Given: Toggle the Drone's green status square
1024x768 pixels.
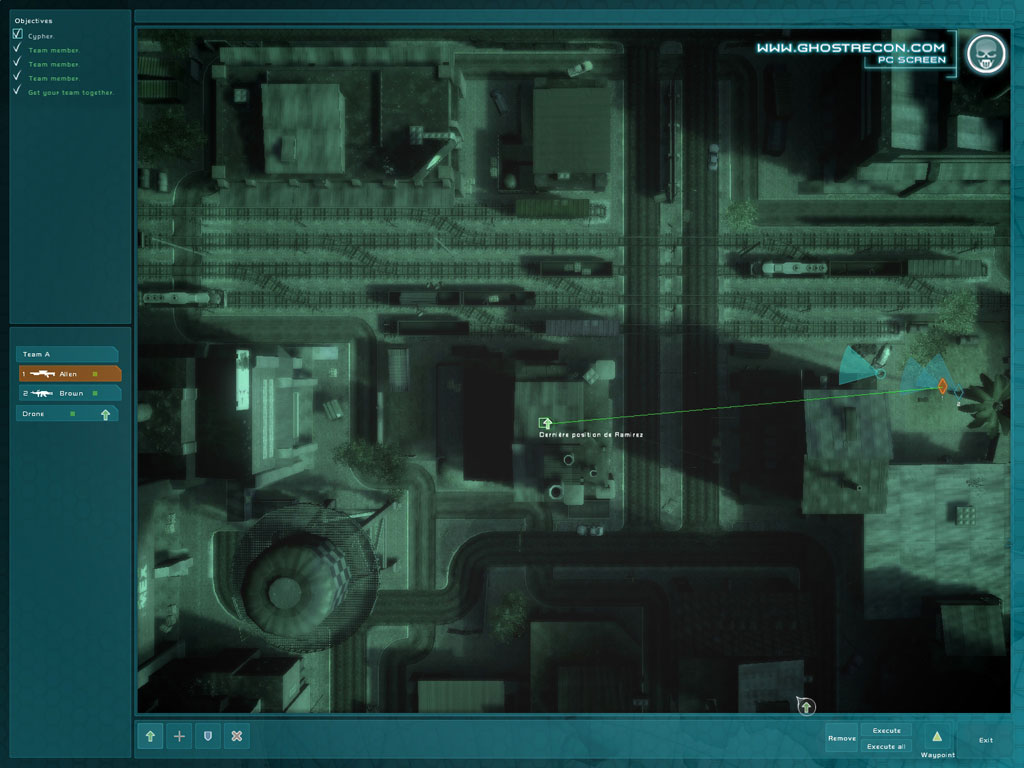Looking at the screenshot, I should coord(72,413).
